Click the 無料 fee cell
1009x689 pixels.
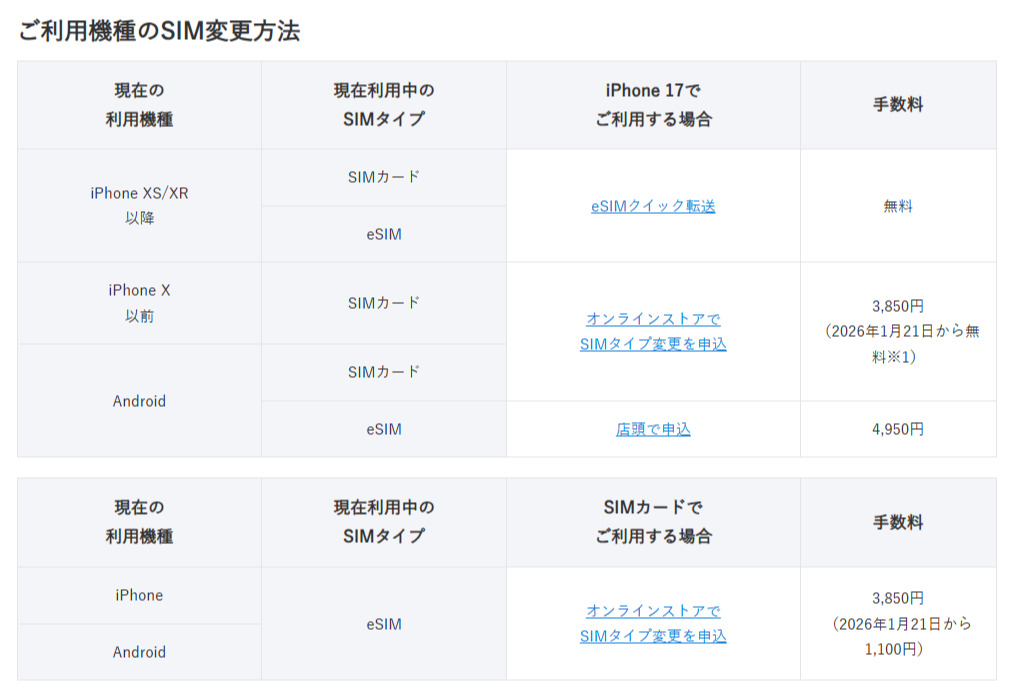point(898,206)
